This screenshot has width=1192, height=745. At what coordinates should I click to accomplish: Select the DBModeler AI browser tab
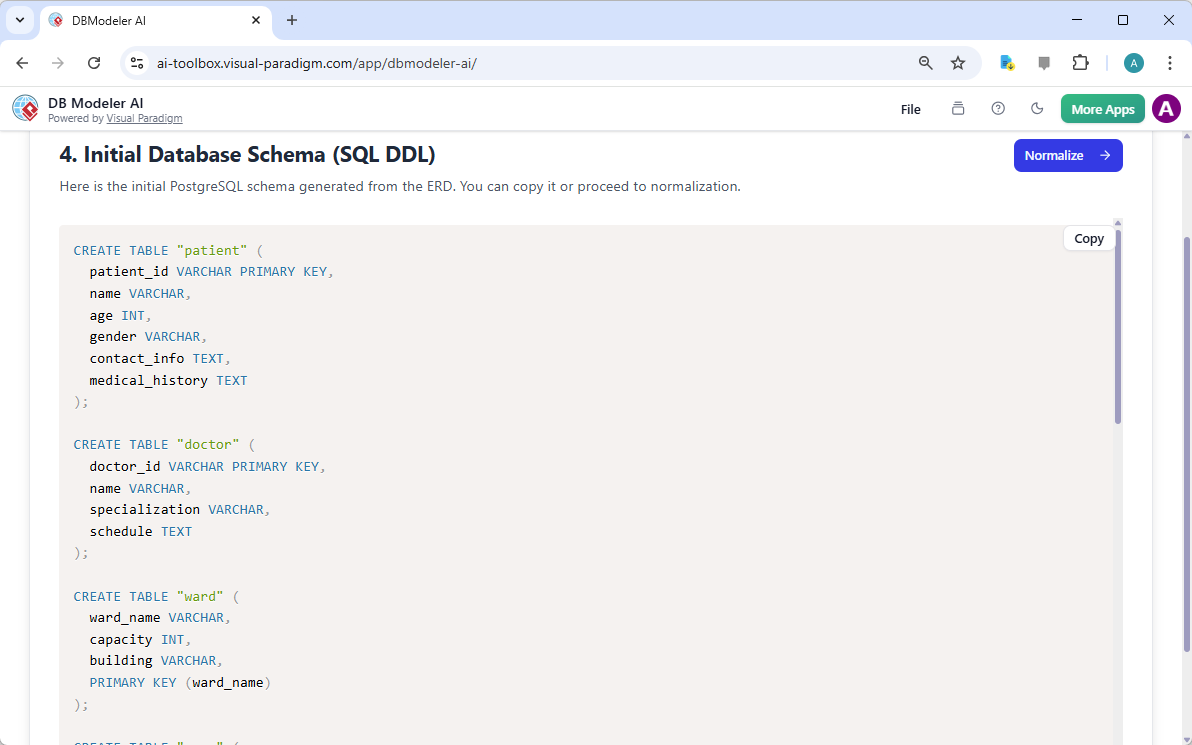[140, 19]
